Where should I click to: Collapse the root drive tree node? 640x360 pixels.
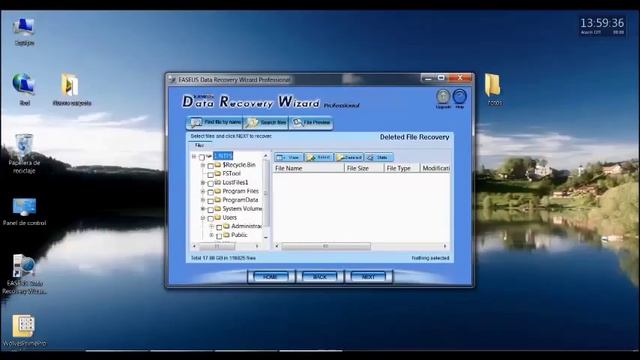coord(194,156)
